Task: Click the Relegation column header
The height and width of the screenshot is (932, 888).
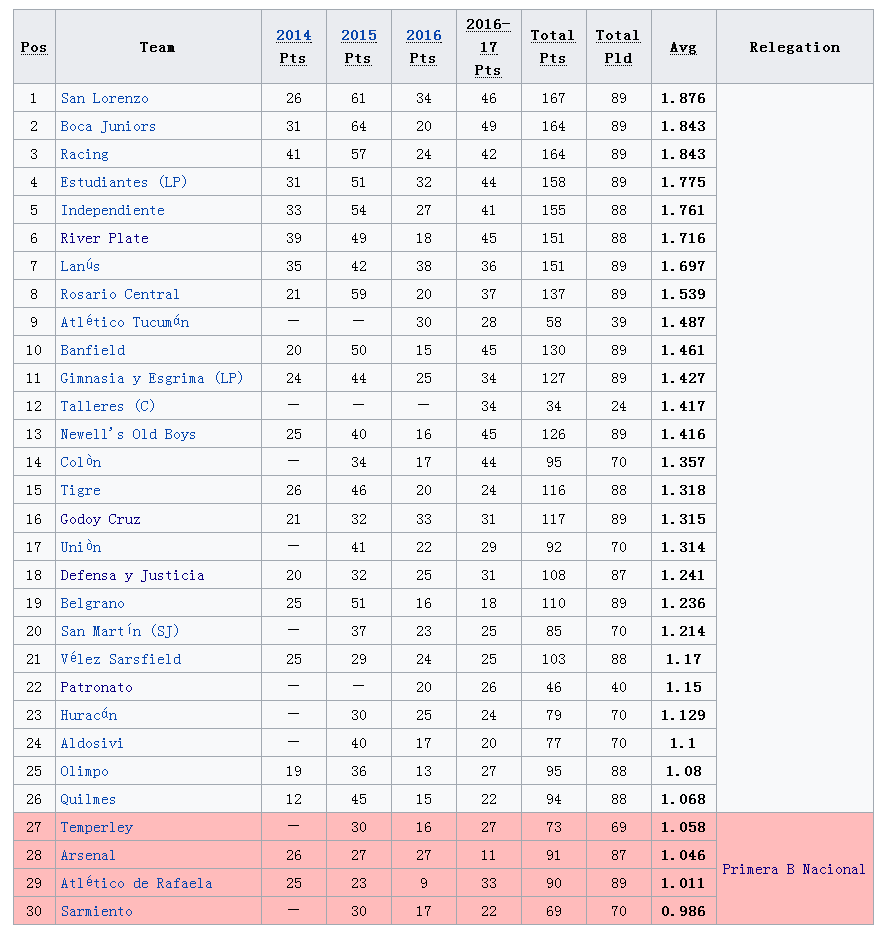Action: (x=795, y=47)
